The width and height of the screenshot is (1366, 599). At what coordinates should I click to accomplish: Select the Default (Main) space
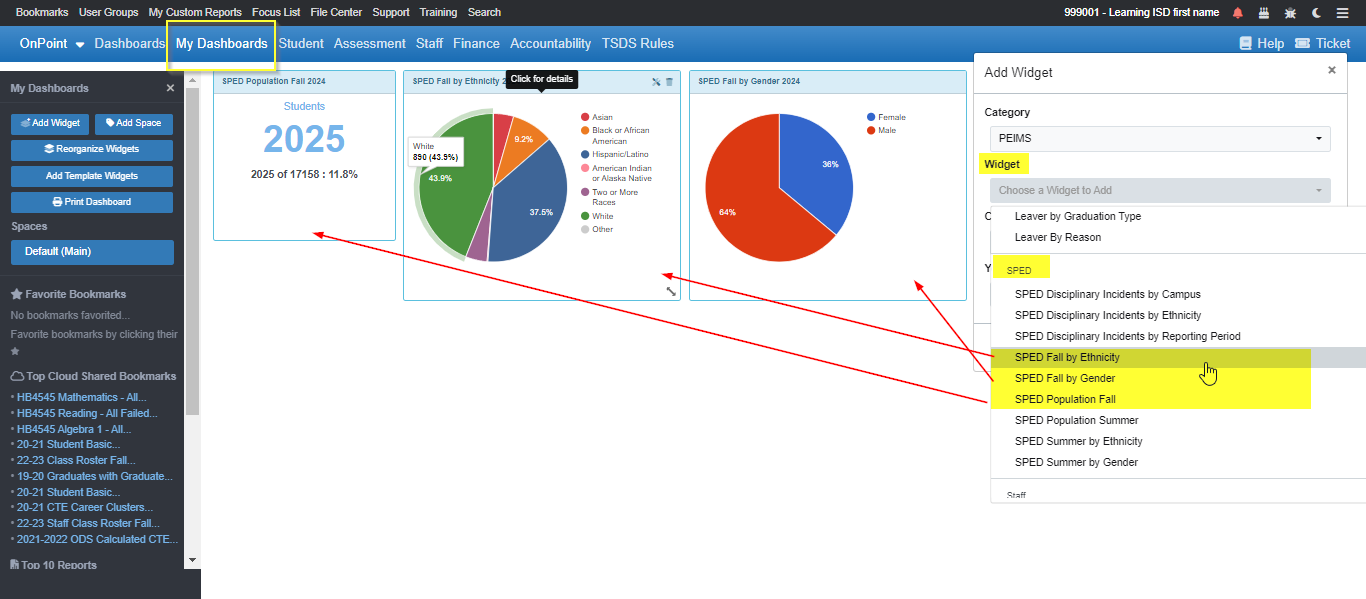91,250
